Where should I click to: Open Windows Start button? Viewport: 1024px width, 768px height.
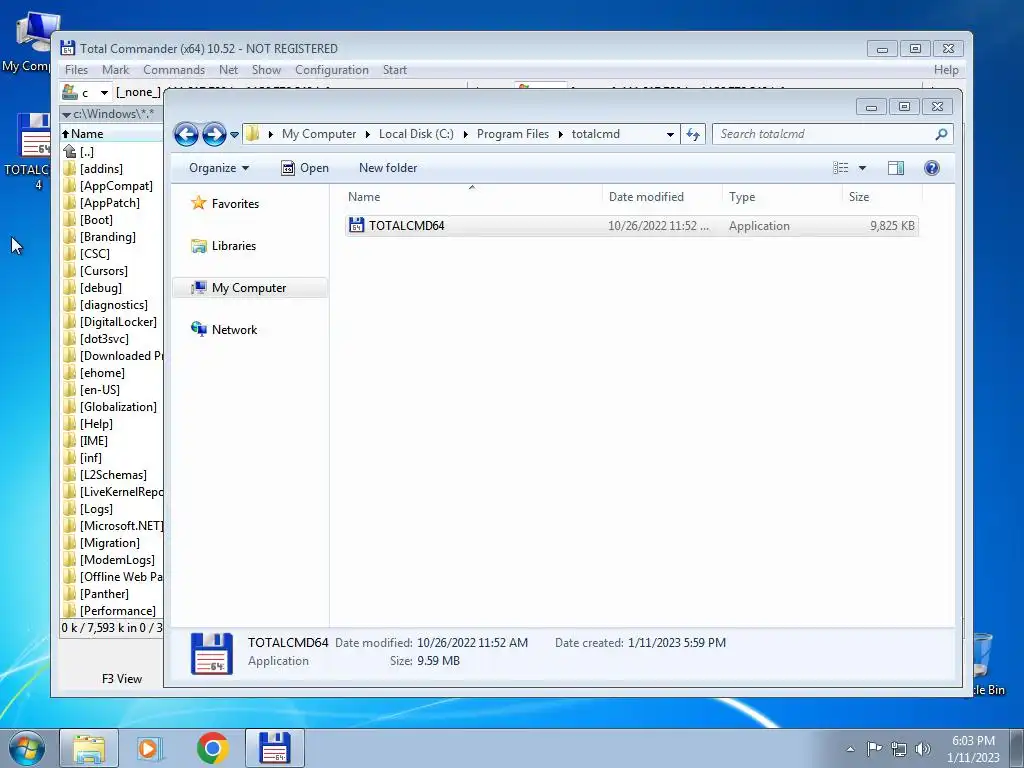coord(27,748)
